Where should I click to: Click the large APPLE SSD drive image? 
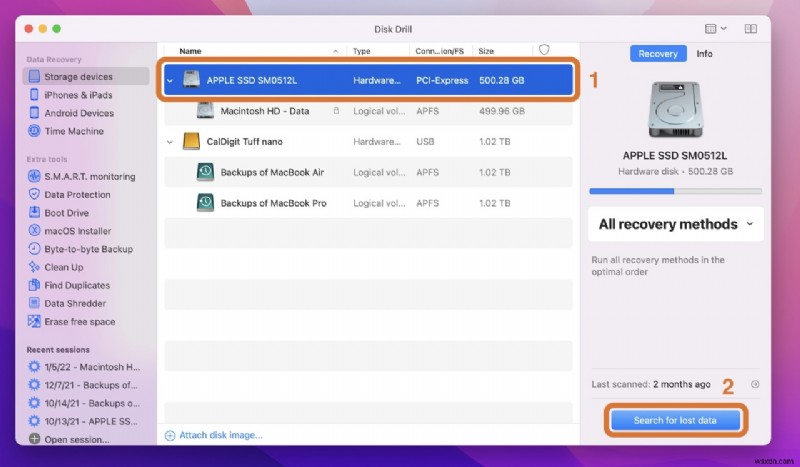[675, 111]
